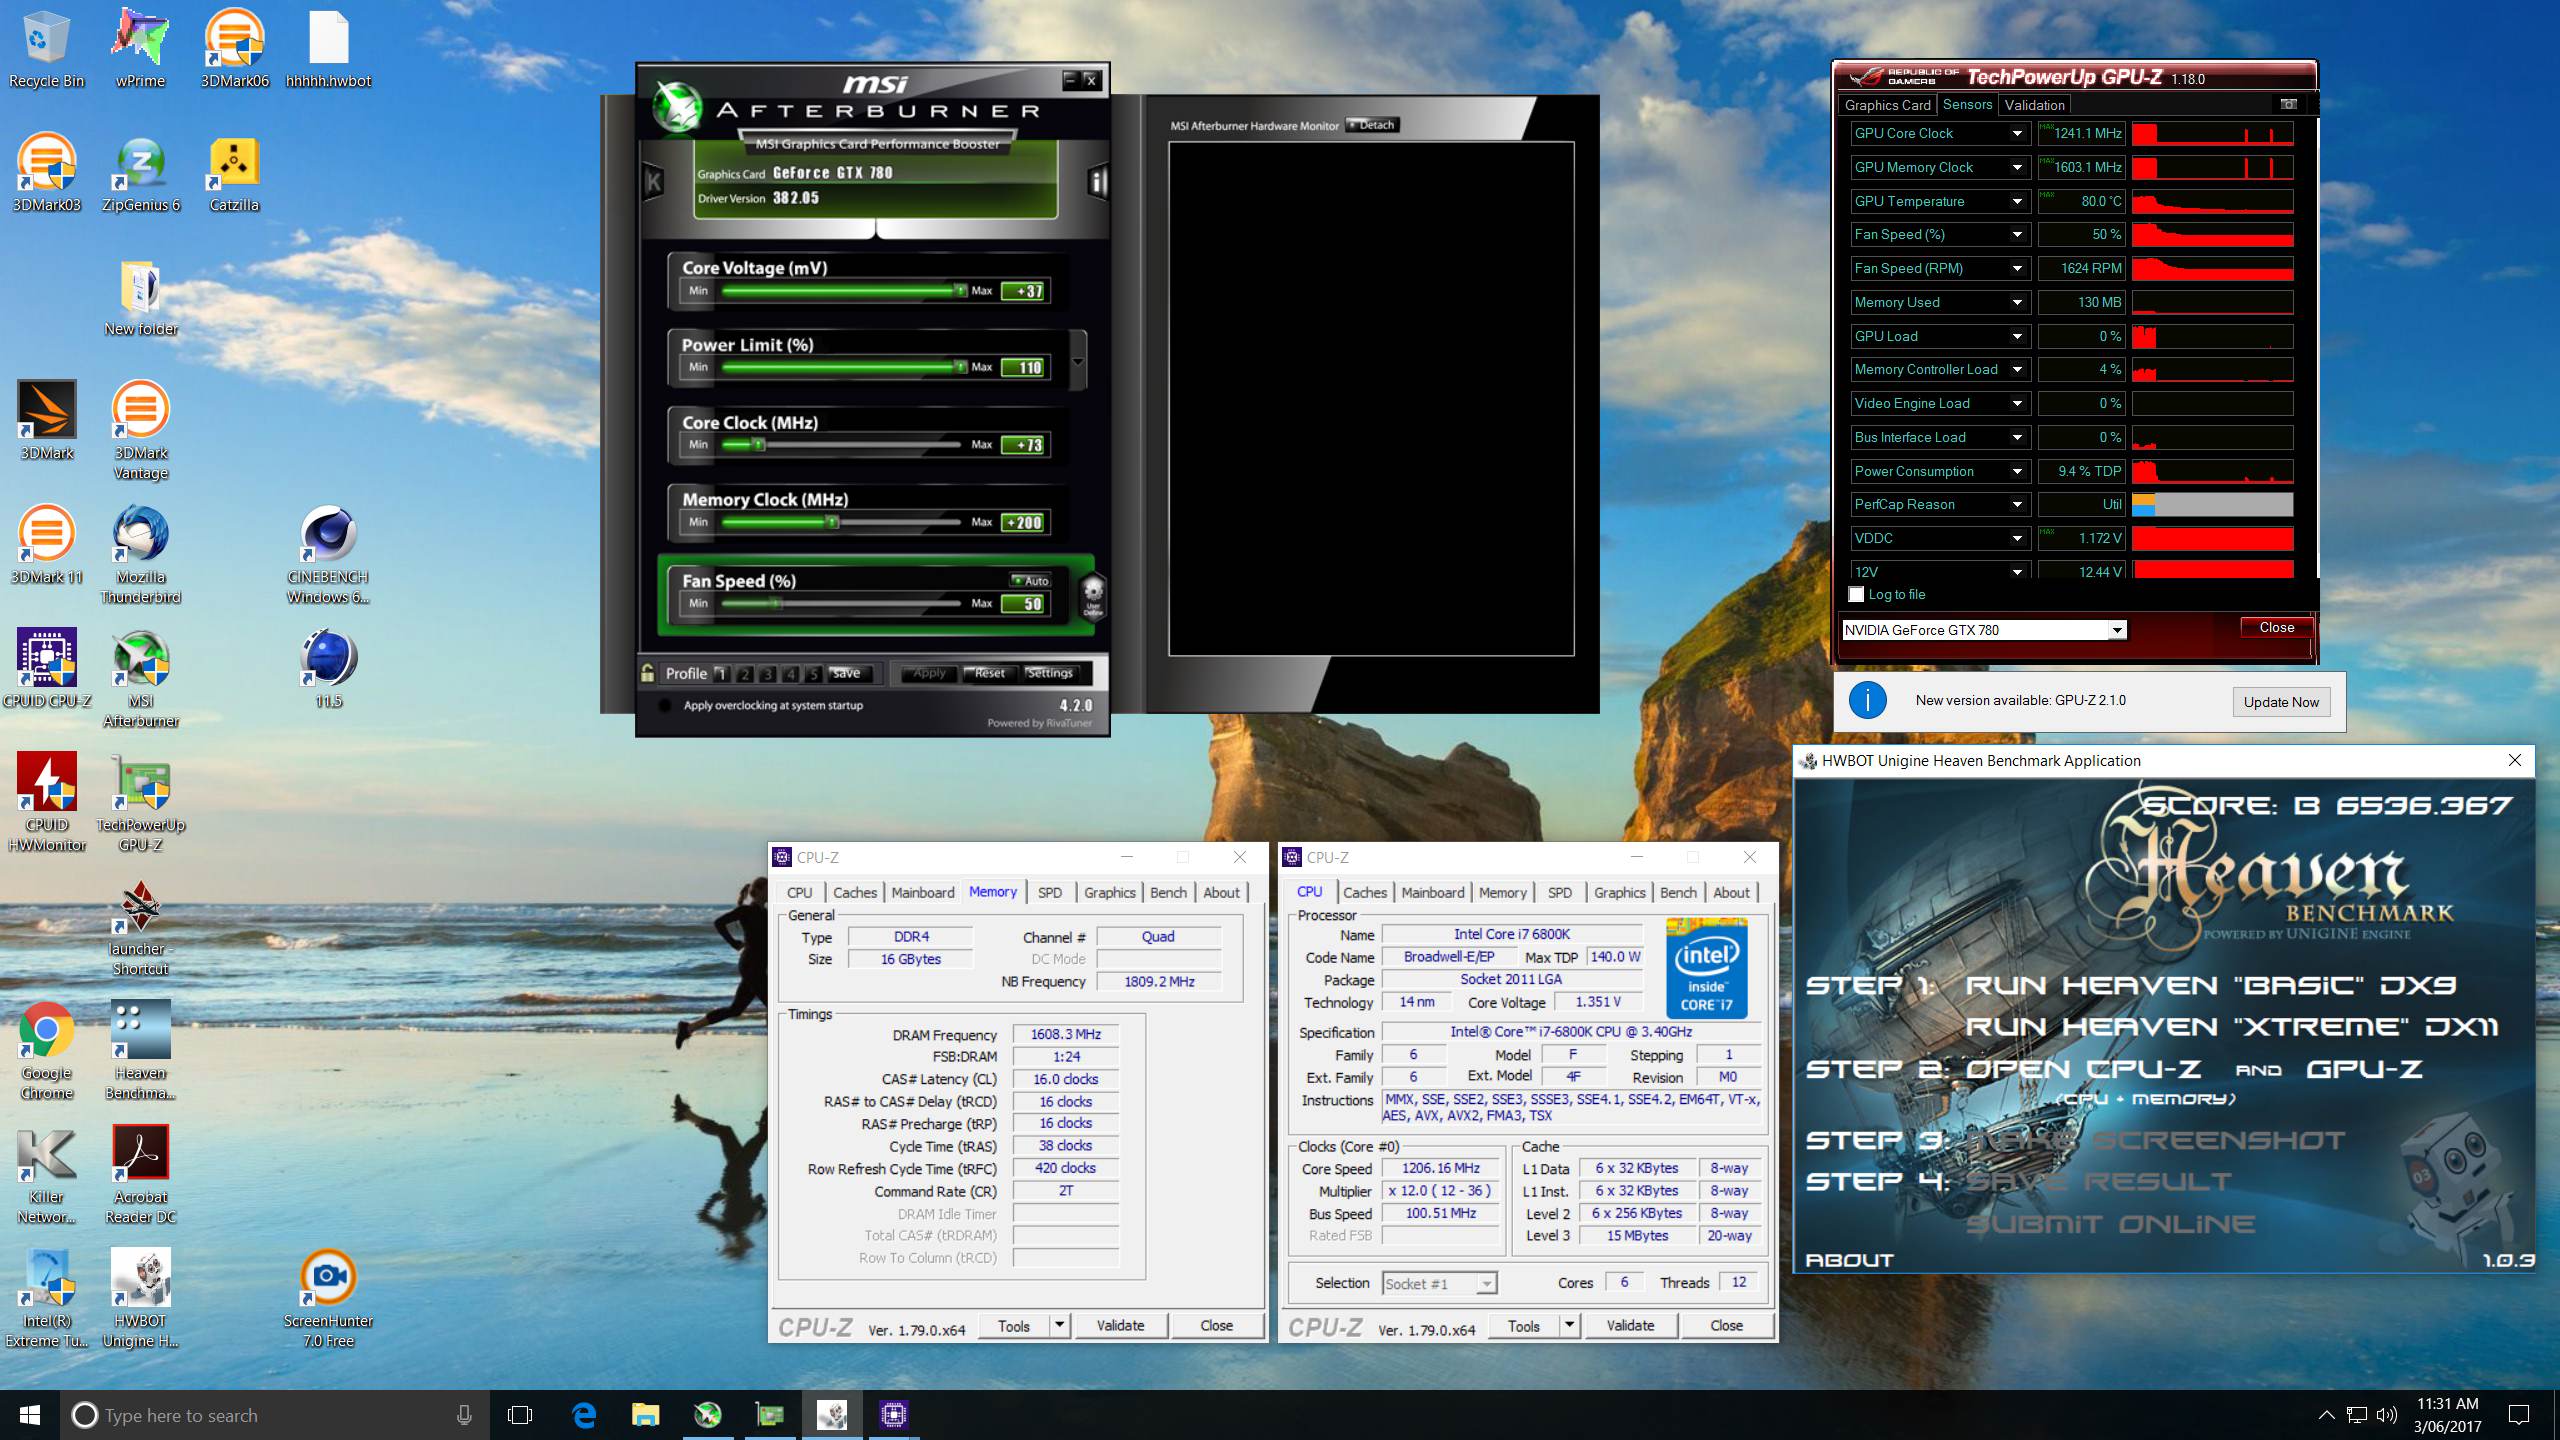Open the Caches tab in CPU-tab CPU-Z window
This screenshot has height=1440, width=2560.
(x=1365, y=893)
